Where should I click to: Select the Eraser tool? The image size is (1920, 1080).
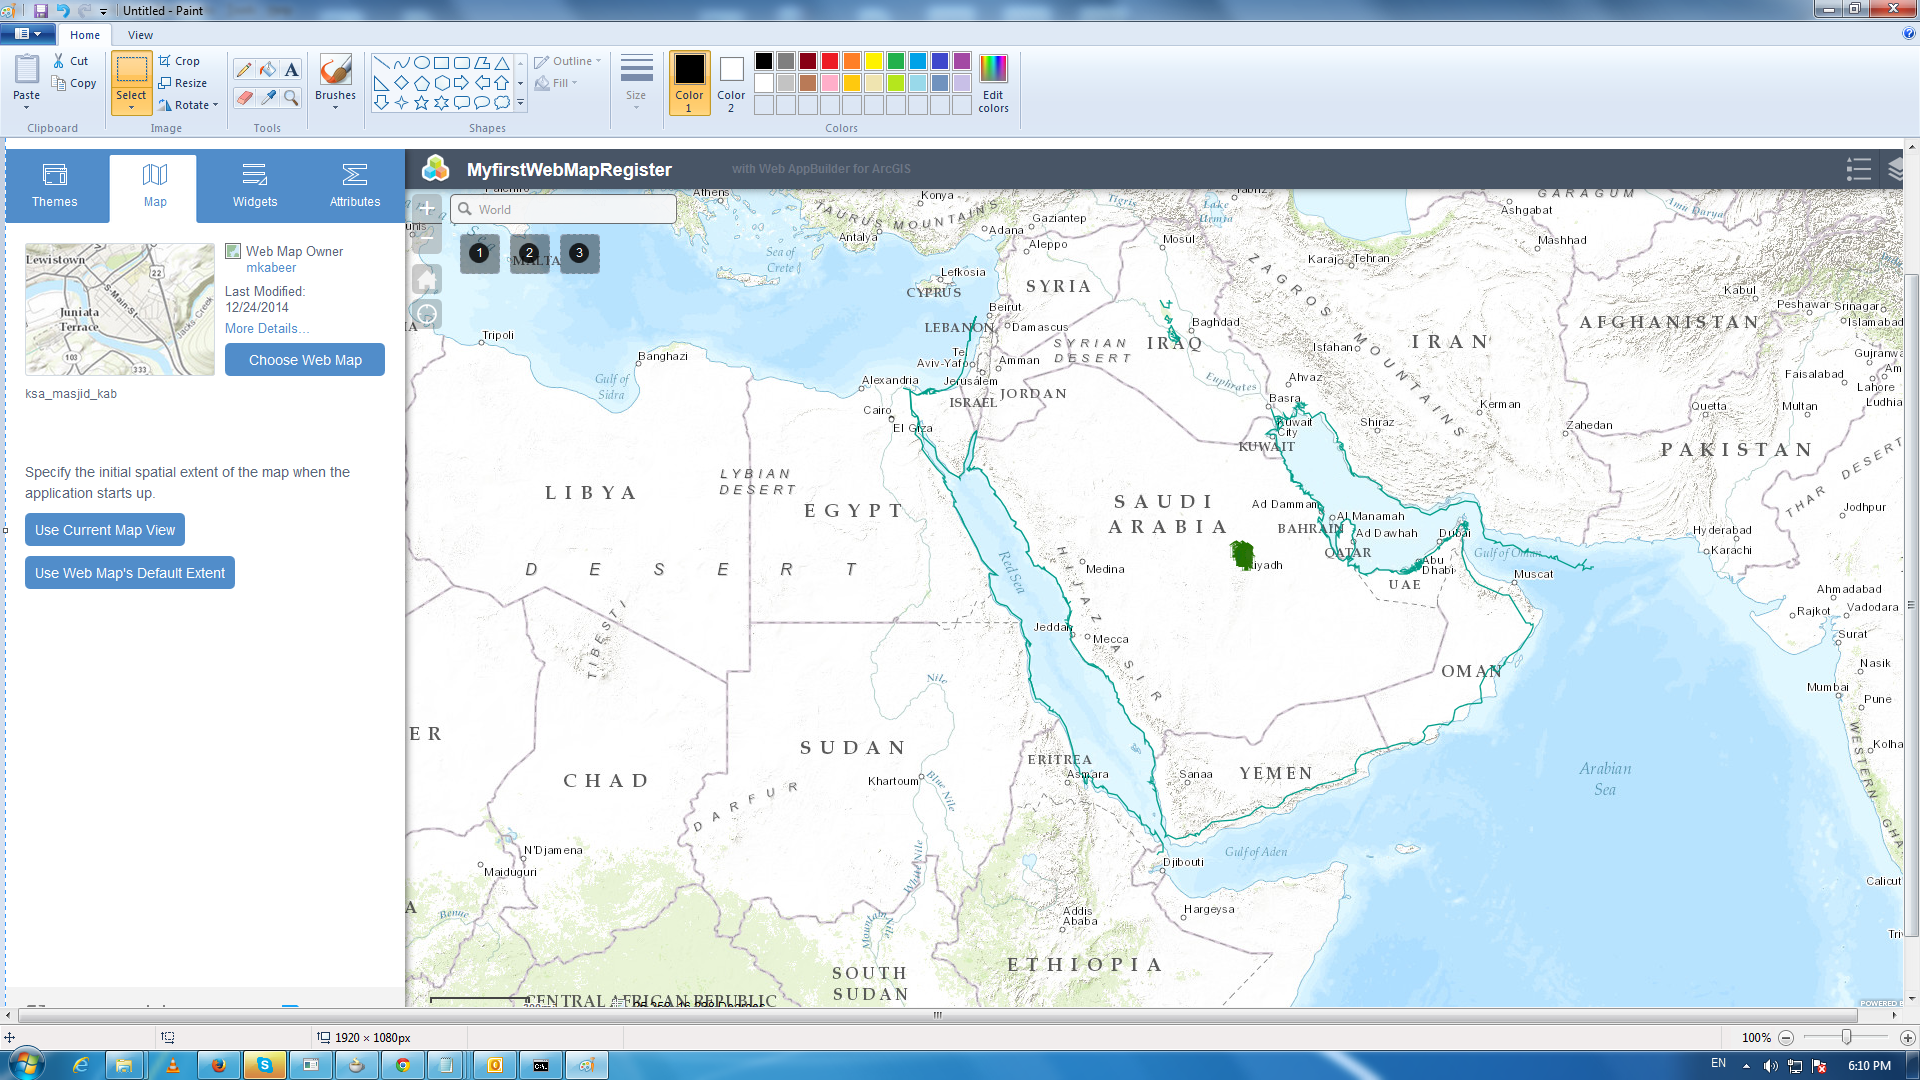click(x=243, y=97)
